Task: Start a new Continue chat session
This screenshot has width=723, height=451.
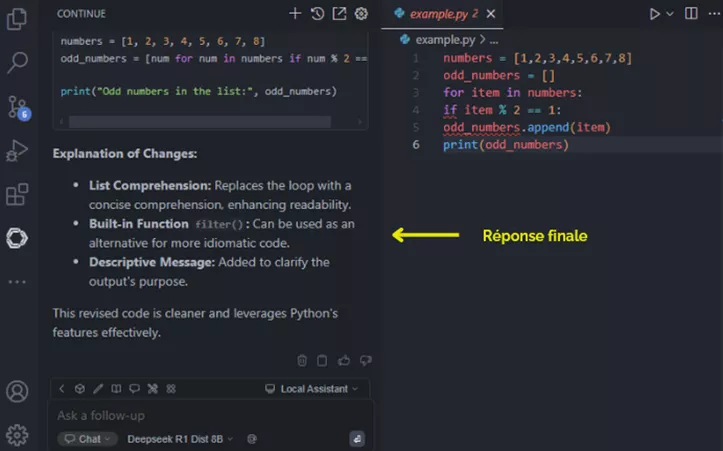Action: tap(295, 14)
